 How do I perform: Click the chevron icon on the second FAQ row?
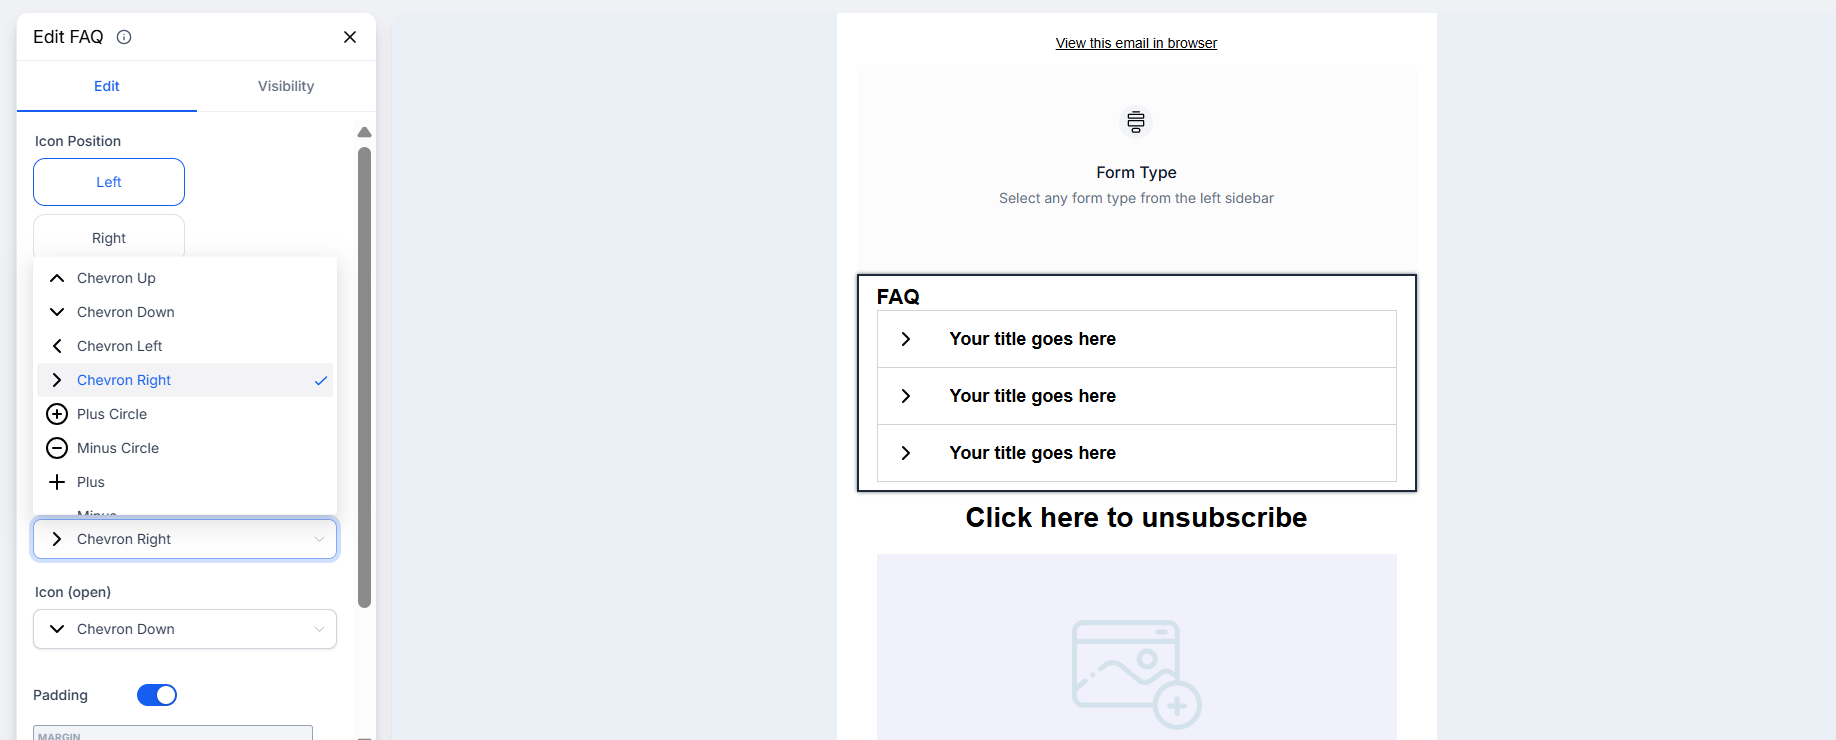click(906, 396)
